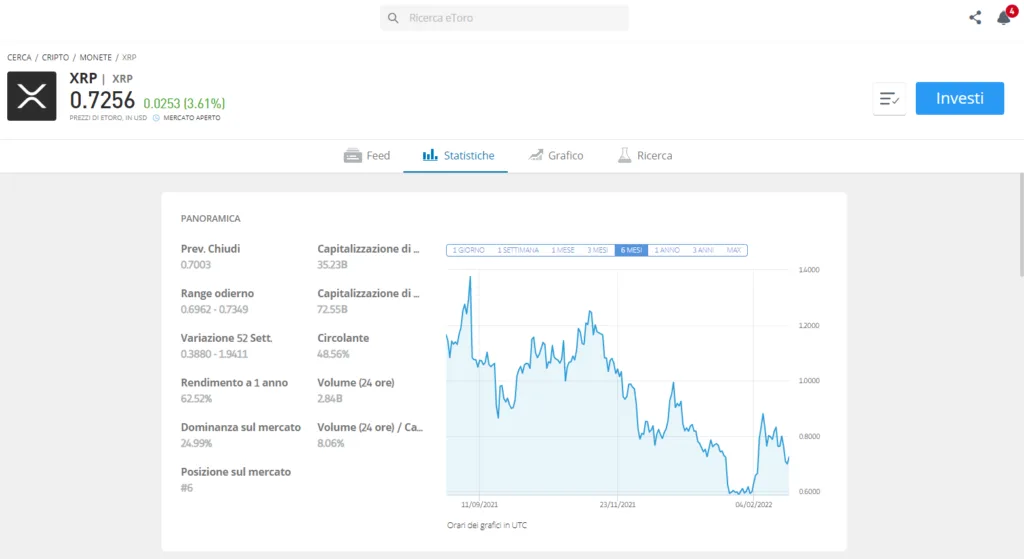Go to CERCA breadcrumb

pos(19,57)
